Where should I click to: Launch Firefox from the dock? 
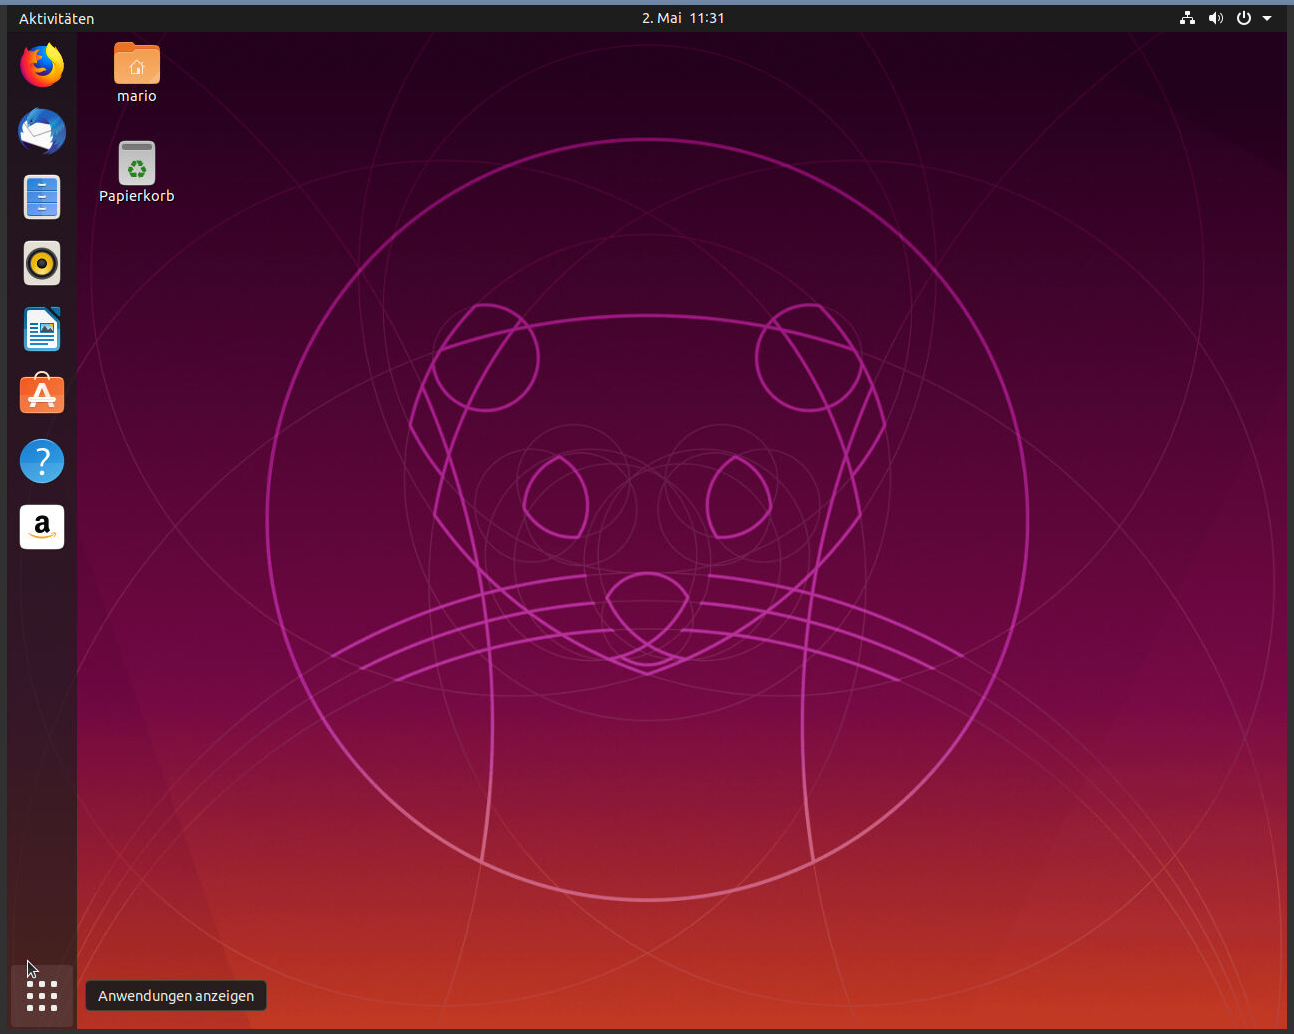pyautogui.click(x=42, y=66)
